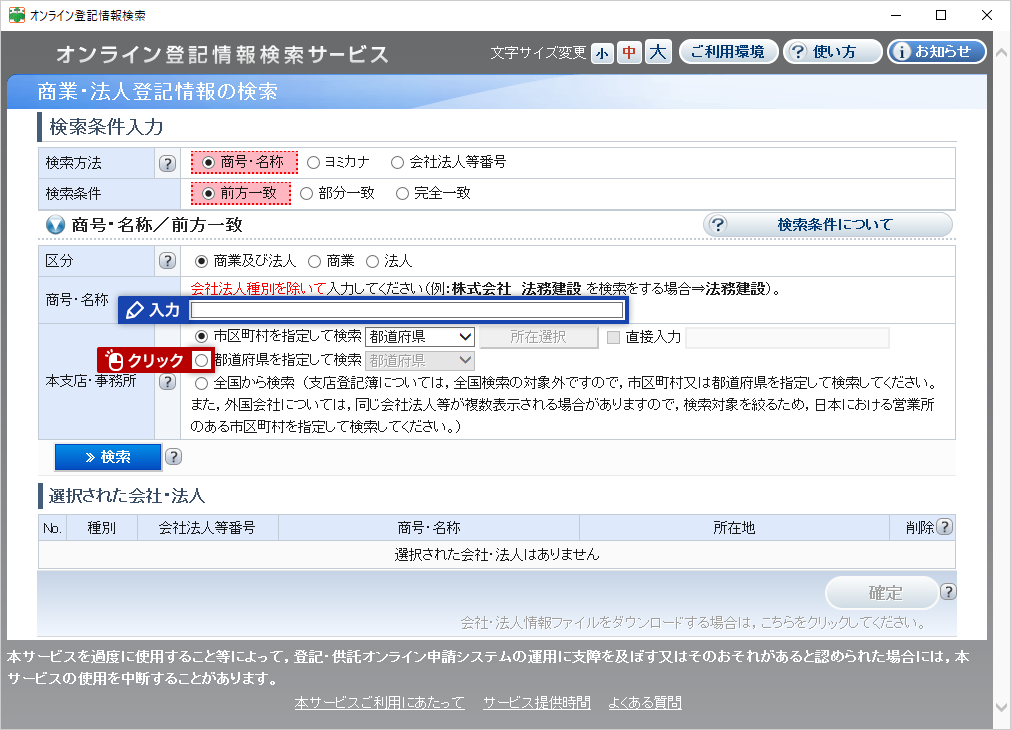Click the 会社・法人情報ファイルをダウンロード link text
This screenshot has height=730, width=1011.
click(x=693, y=623)
